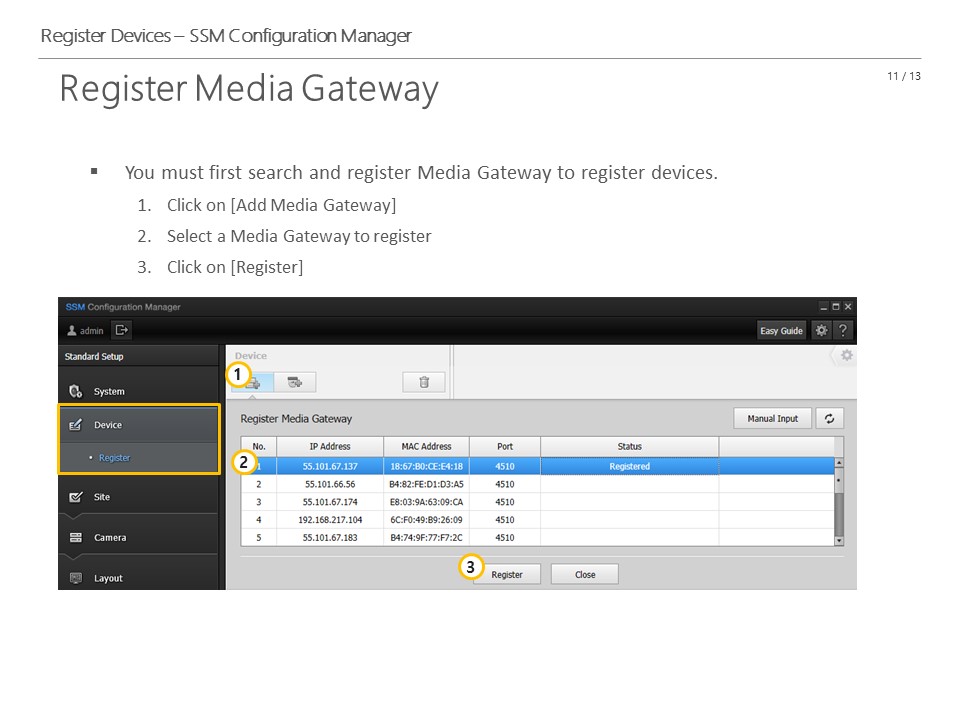This screenshot has height=720, width=960.
Task: Click the admin user icon
Action: [72, 331]
